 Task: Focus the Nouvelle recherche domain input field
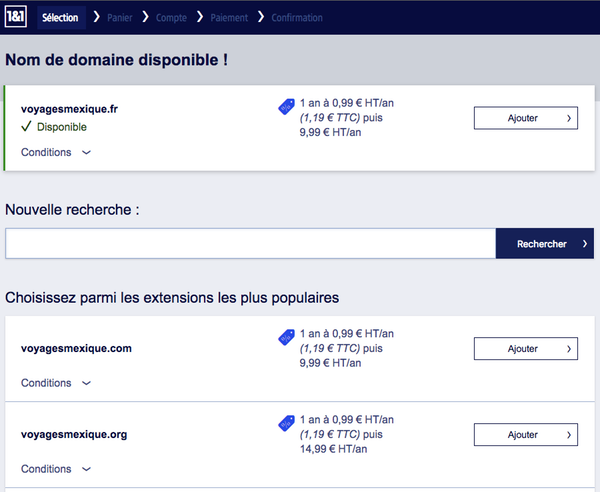(250, 244)
